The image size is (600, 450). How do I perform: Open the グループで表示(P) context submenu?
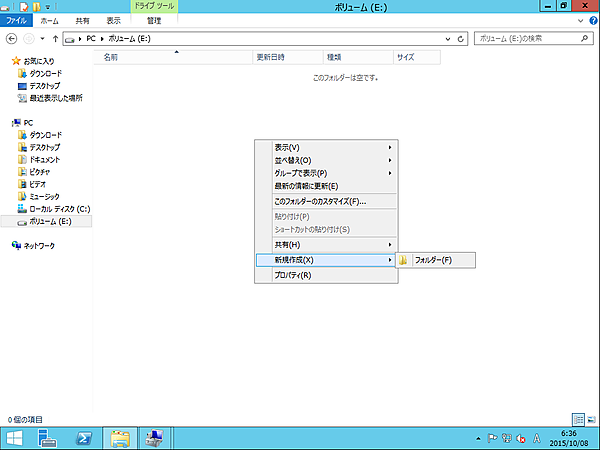click(x=326, y=173)
